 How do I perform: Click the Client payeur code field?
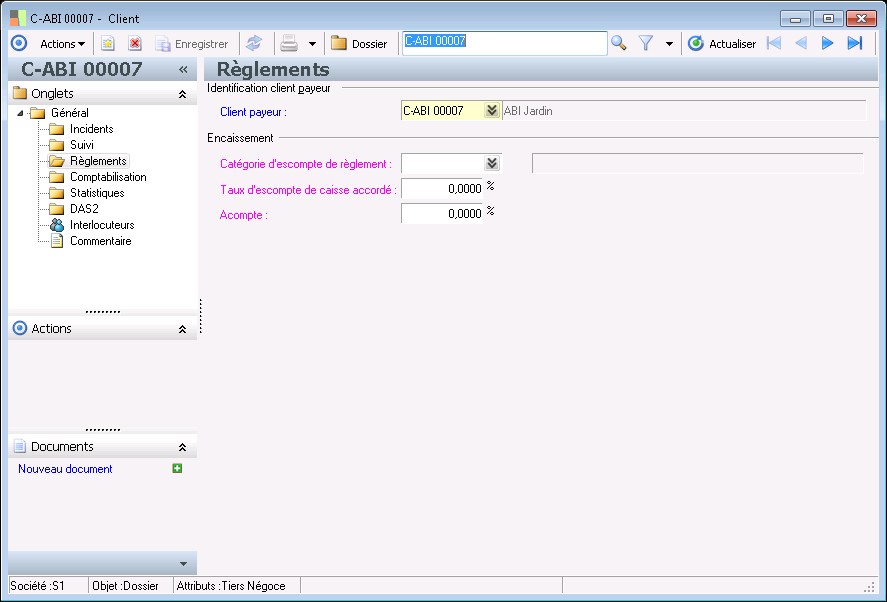(442, 111)
